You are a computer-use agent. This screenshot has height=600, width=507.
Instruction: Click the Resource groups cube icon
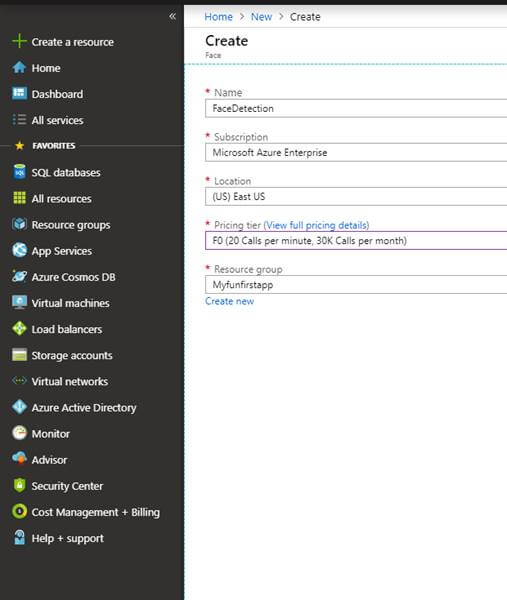point(19,224)
